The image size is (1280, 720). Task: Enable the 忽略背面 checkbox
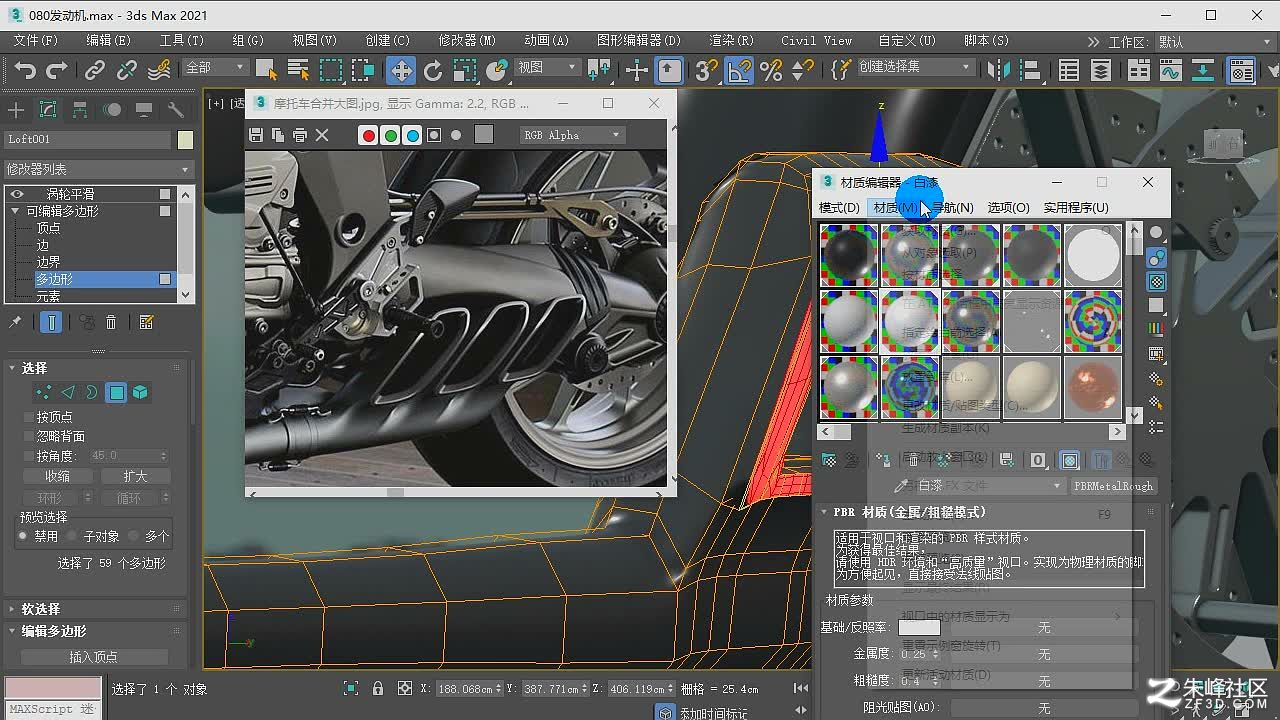pos(28,436)
